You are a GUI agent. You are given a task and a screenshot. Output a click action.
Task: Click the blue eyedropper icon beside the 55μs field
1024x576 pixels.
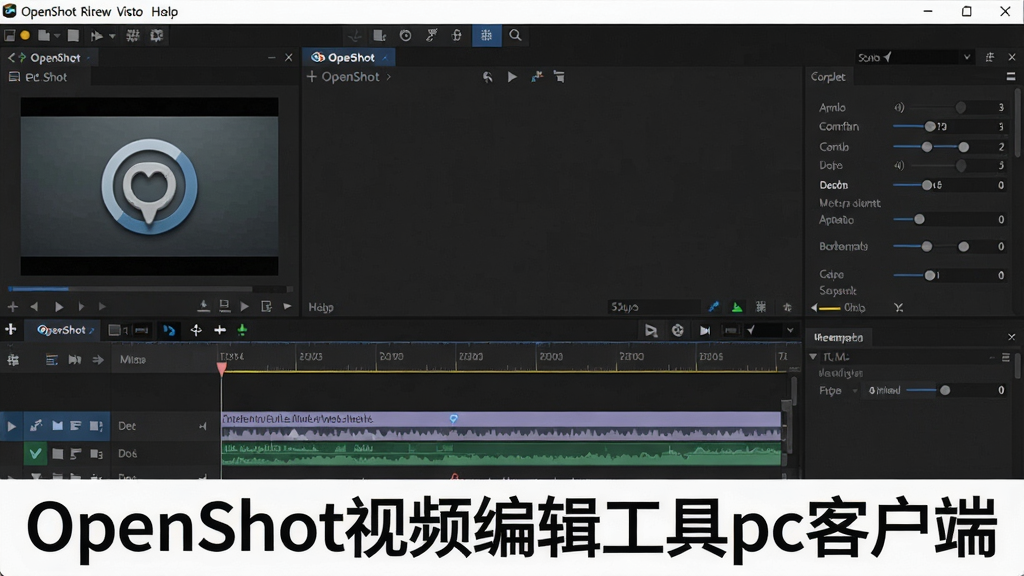tap(714, 306)
